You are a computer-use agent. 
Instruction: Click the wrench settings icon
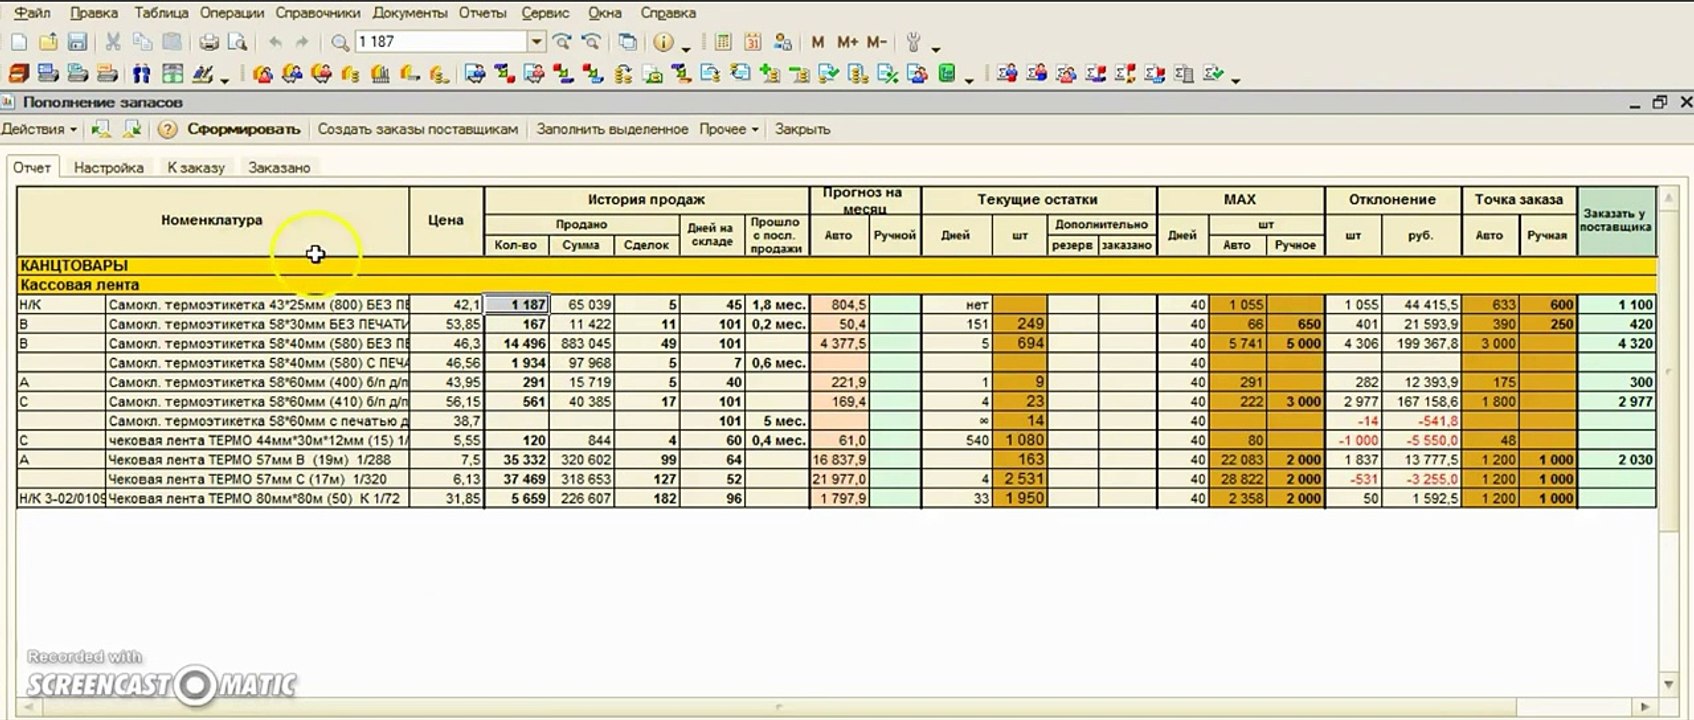[x=913, y=42]
